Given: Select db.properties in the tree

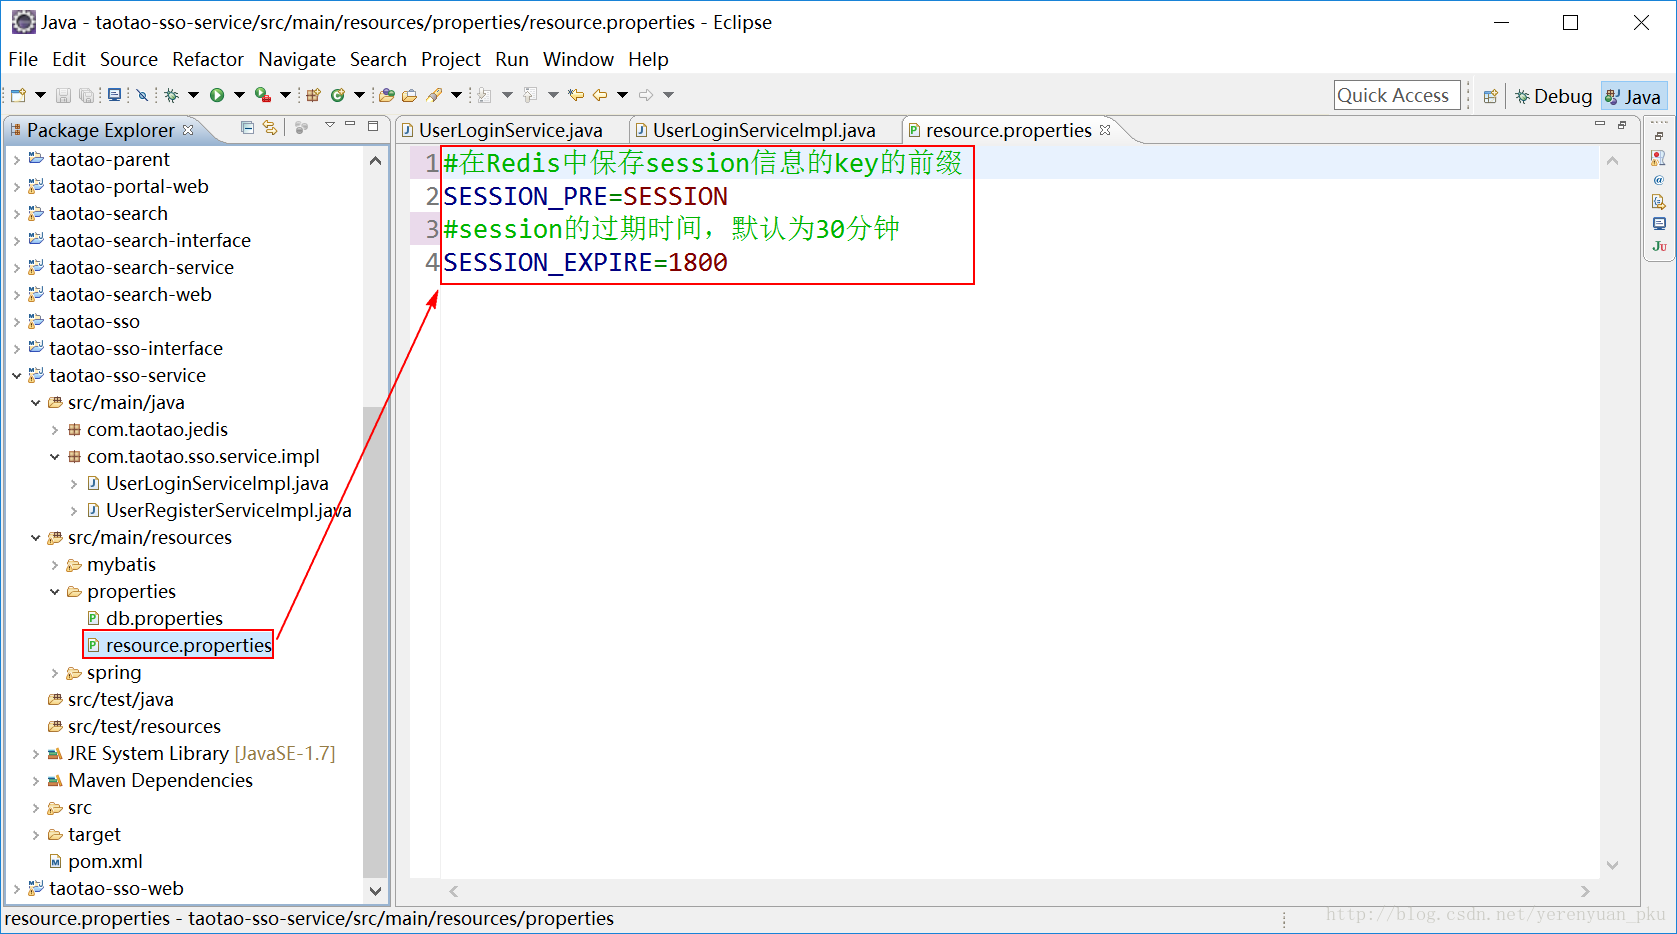Looking at the screenshot, I should pyautogui.click(x=164, y=619).
